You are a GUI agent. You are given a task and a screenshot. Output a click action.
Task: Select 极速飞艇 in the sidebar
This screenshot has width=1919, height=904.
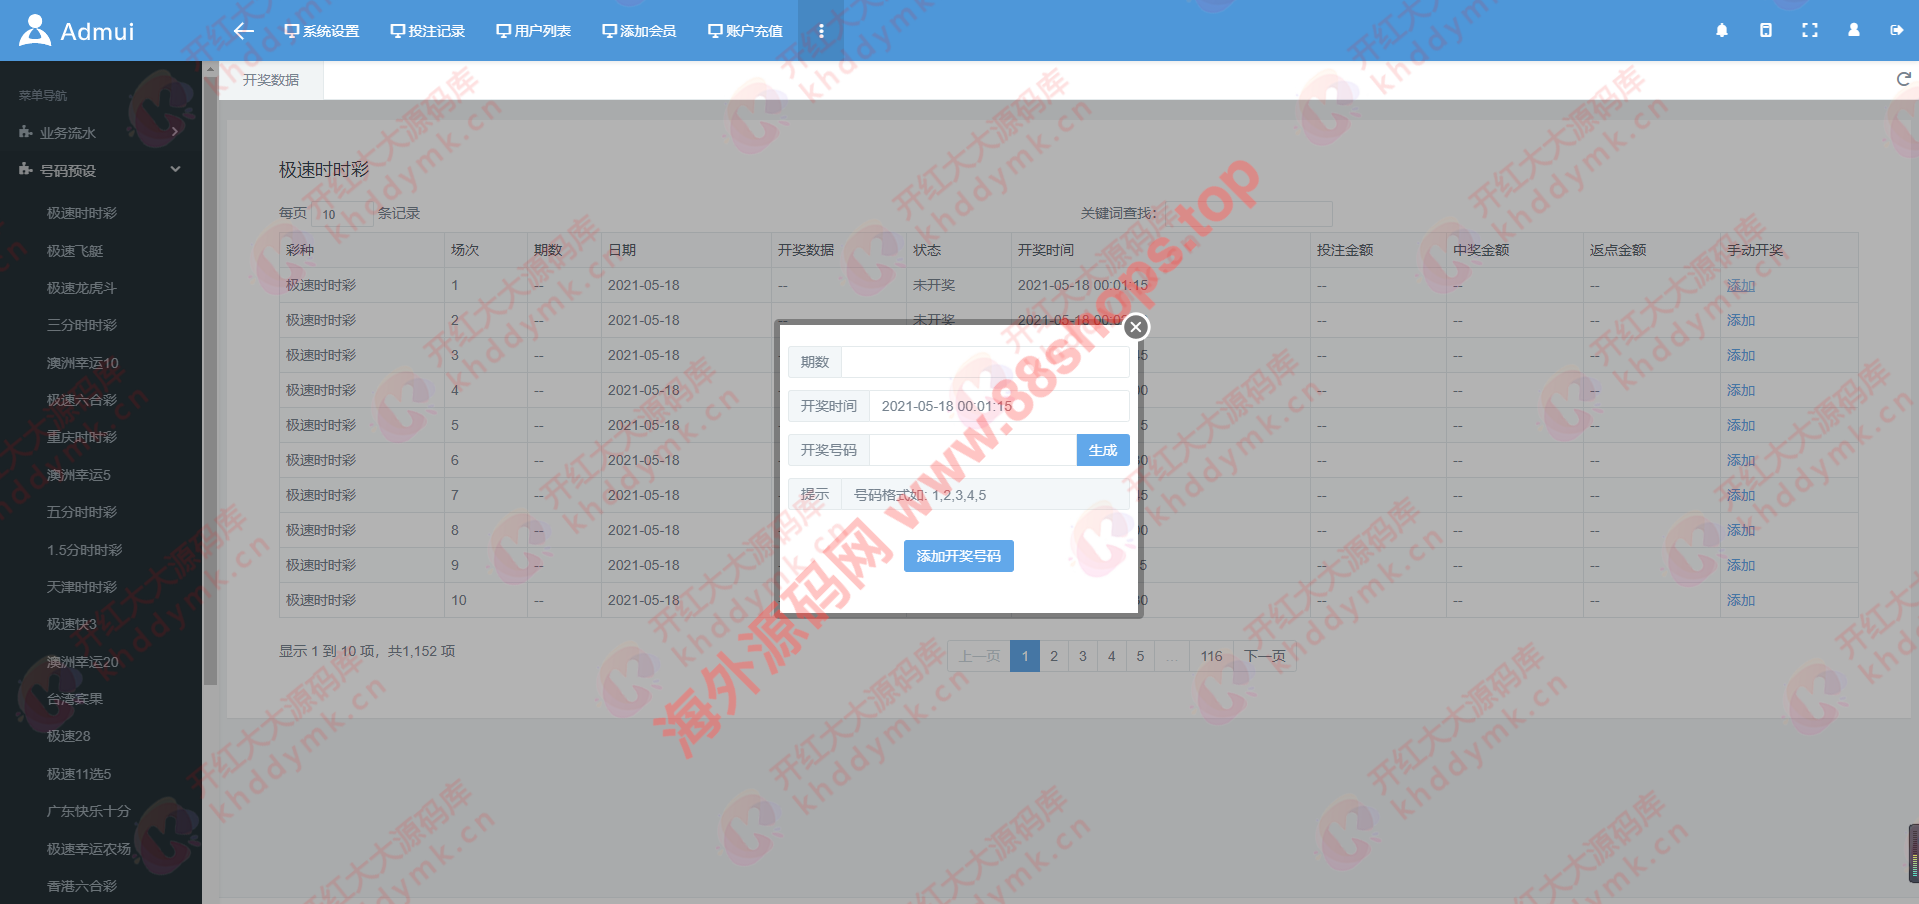(75, 251)
